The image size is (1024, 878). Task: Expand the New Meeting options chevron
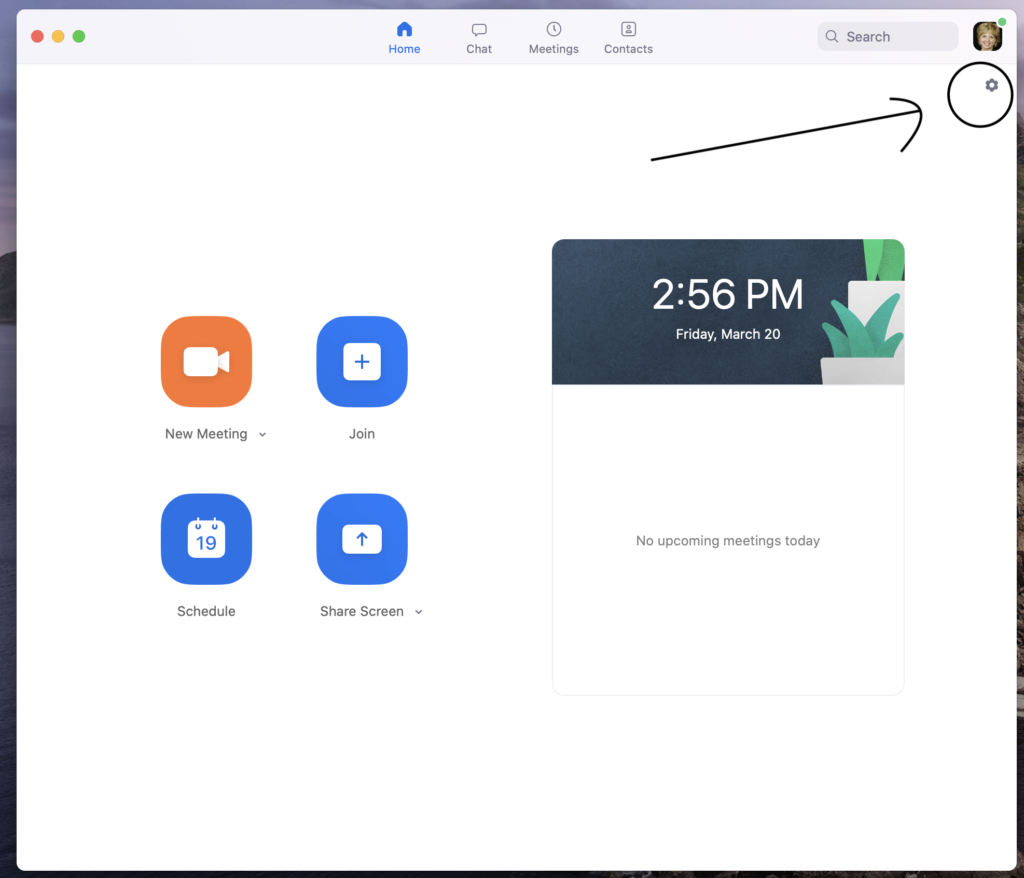pyautogui.click(x=263, y=434)
